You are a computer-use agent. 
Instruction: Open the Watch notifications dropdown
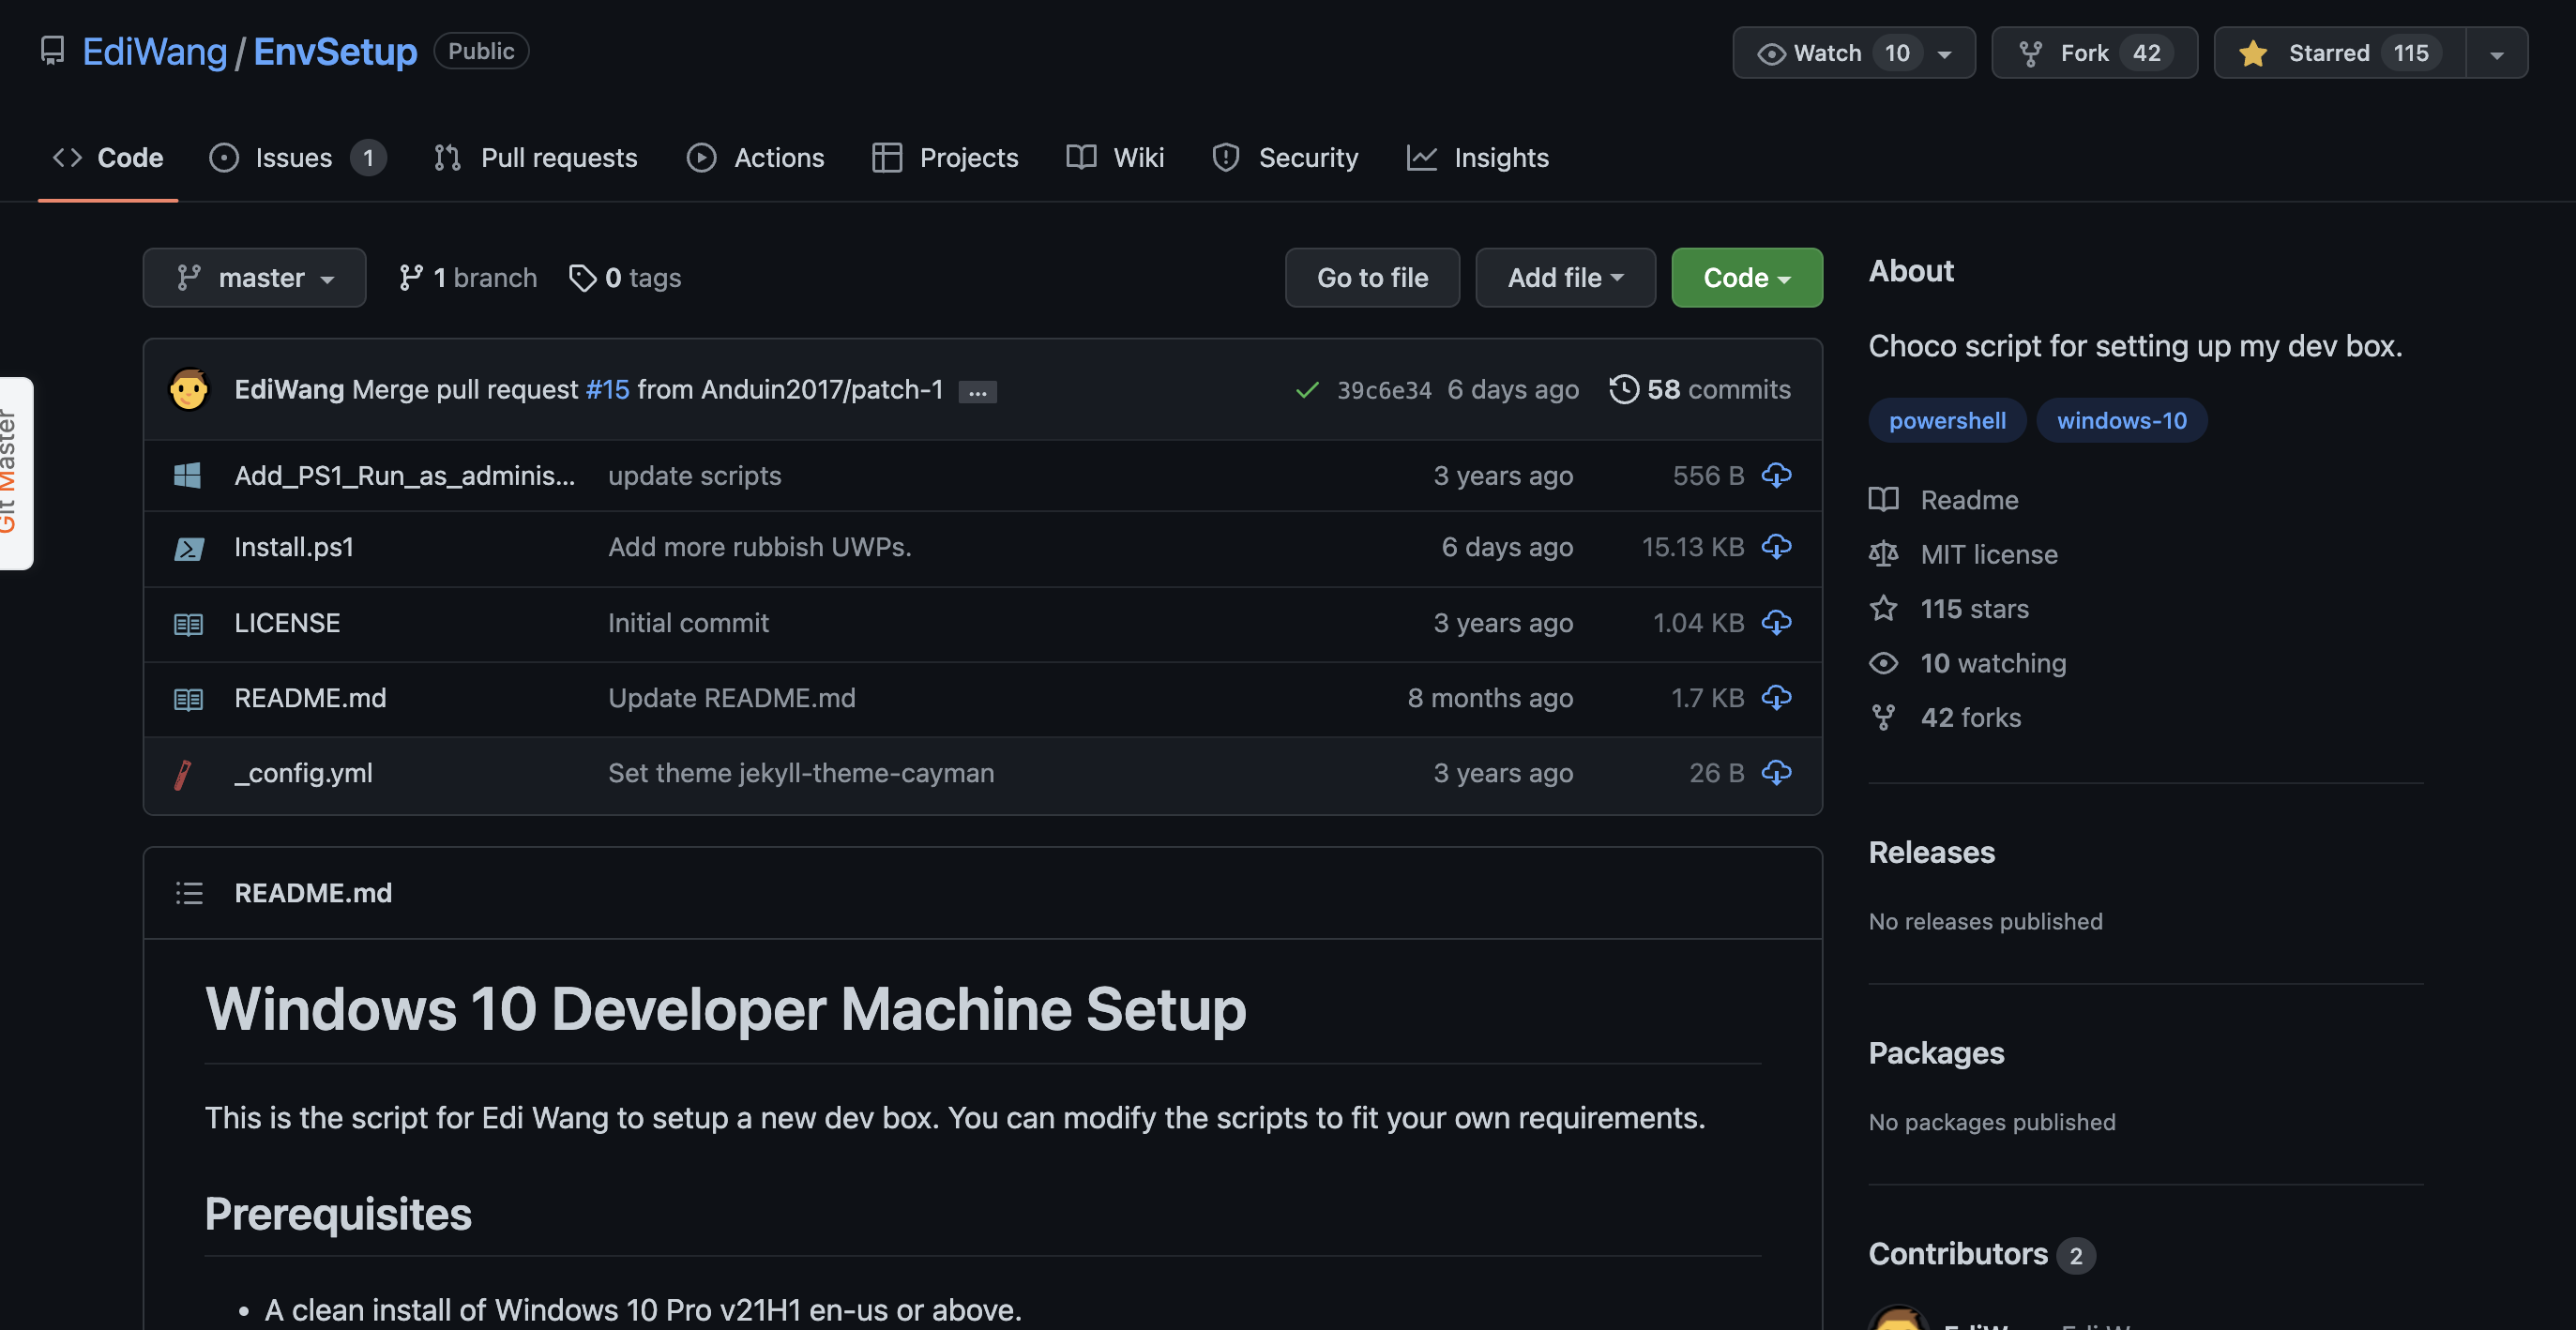(1853, 52)
